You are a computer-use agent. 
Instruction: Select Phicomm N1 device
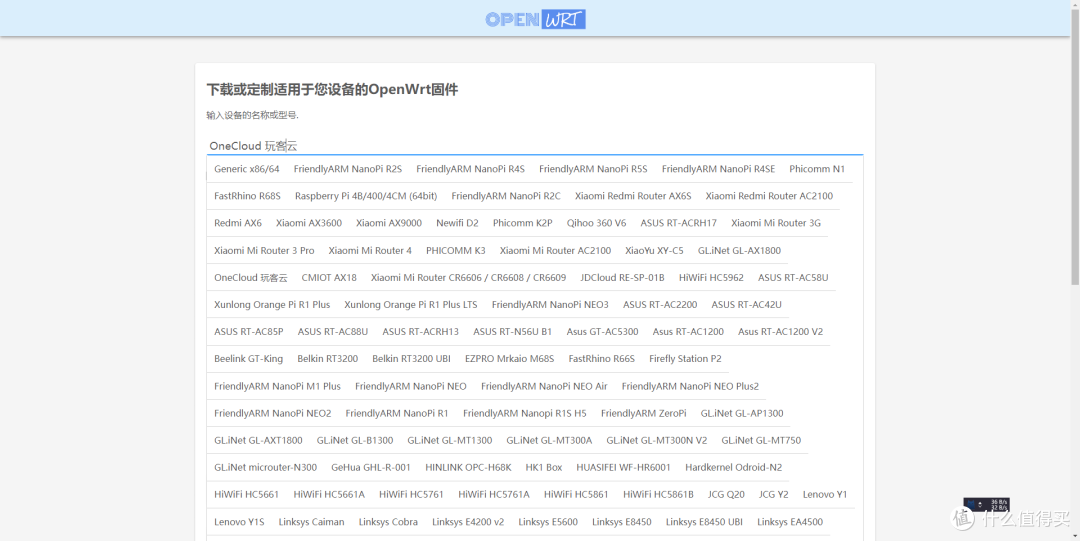(817, 169)
